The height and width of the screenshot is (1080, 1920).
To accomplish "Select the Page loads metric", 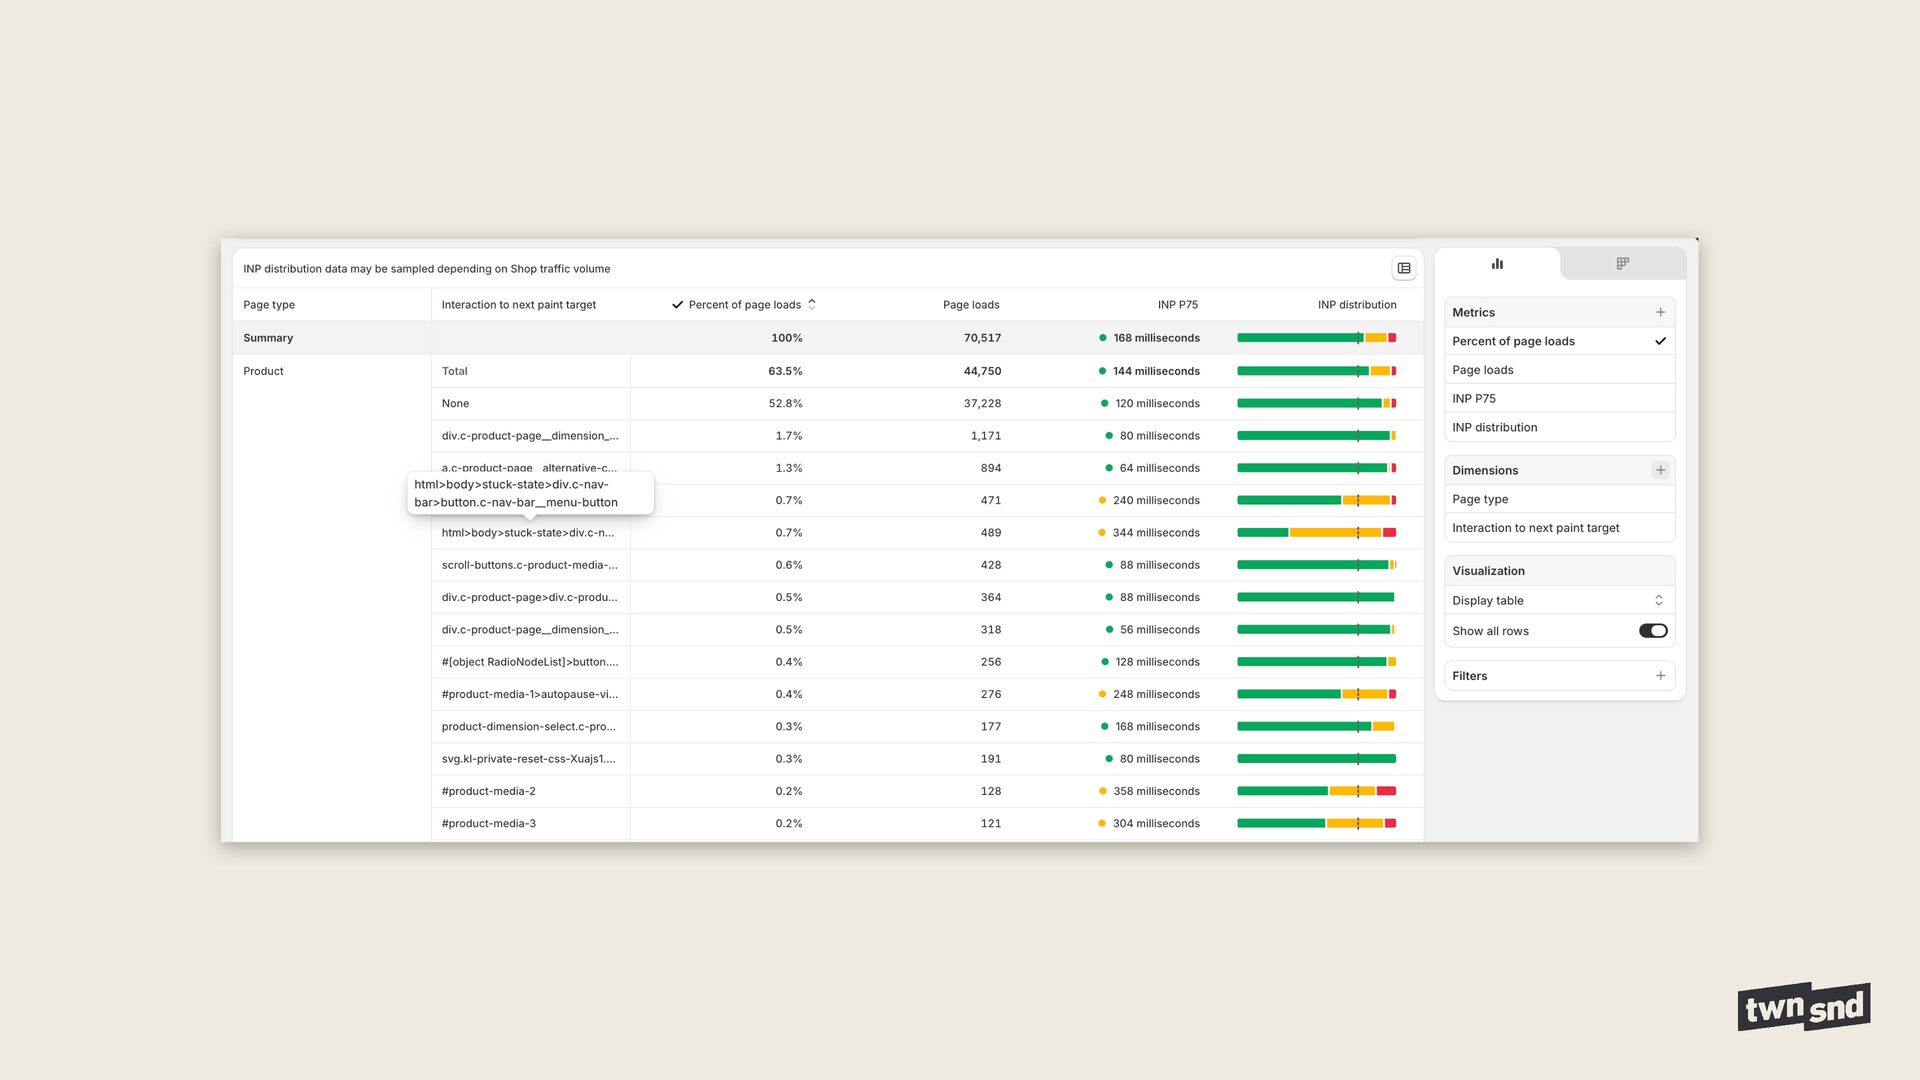I will (x=1483, y=370).
